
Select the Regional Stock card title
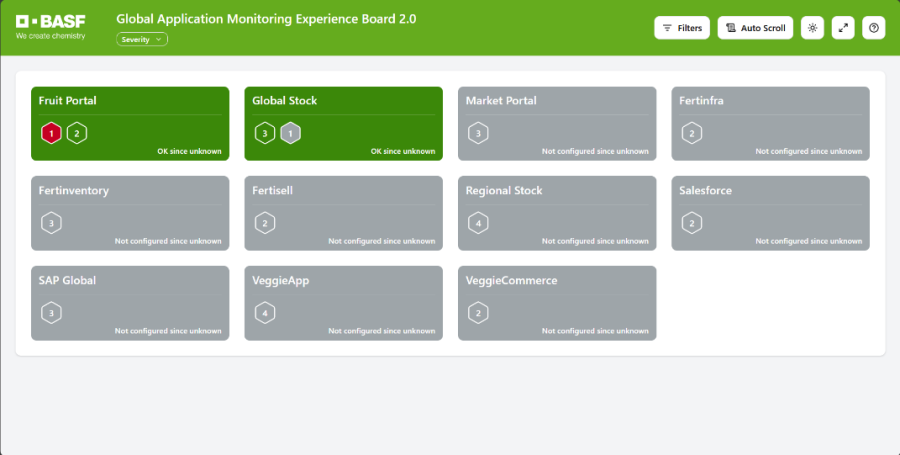(x=503, y=190)
